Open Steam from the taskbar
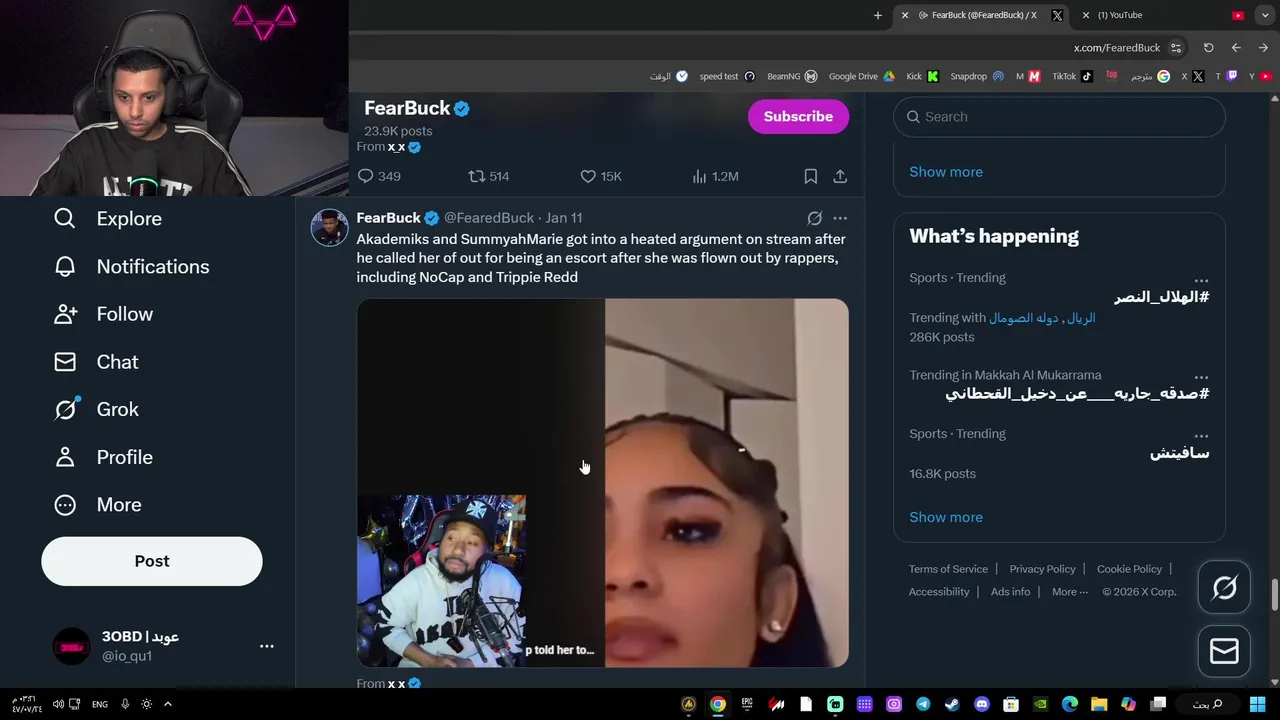This screenshot has width=1280, height=720. click(952, 704)
